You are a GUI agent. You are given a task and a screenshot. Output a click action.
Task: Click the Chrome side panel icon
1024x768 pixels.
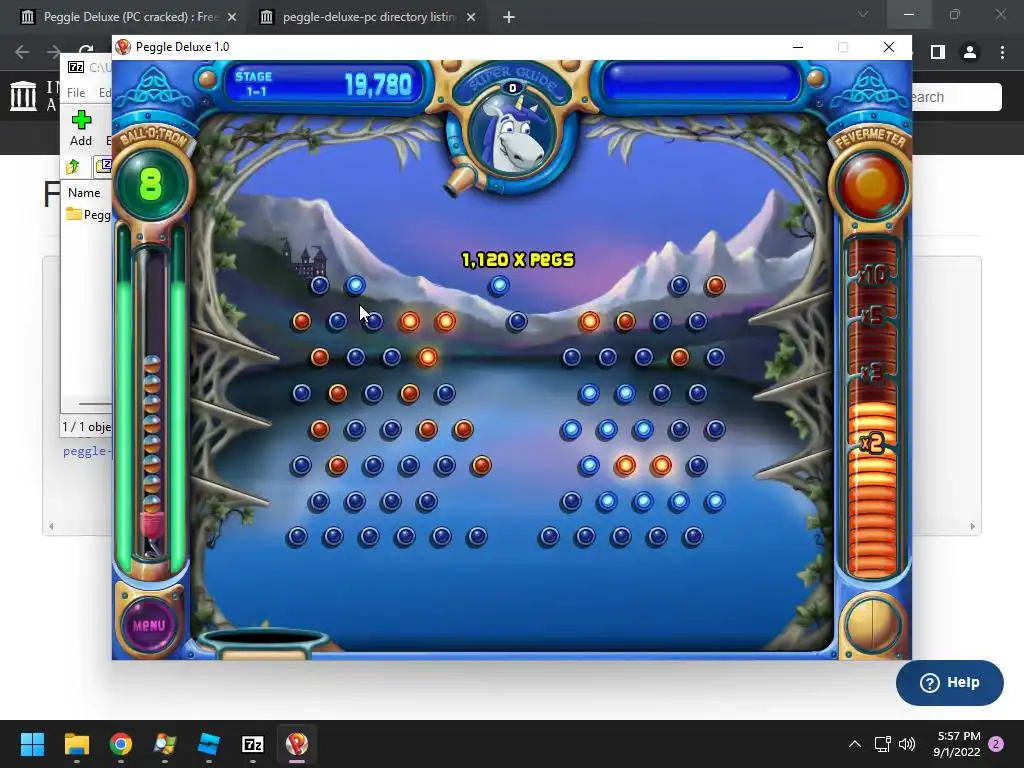pyautogui.click(x=938, y=52)
